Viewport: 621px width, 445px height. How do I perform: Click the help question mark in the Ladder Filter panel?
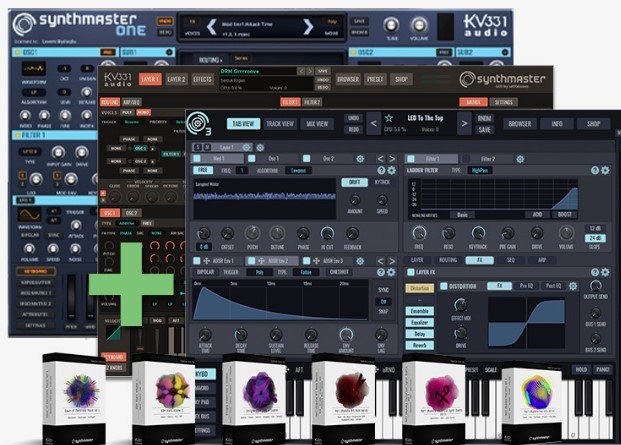point(595,170)
